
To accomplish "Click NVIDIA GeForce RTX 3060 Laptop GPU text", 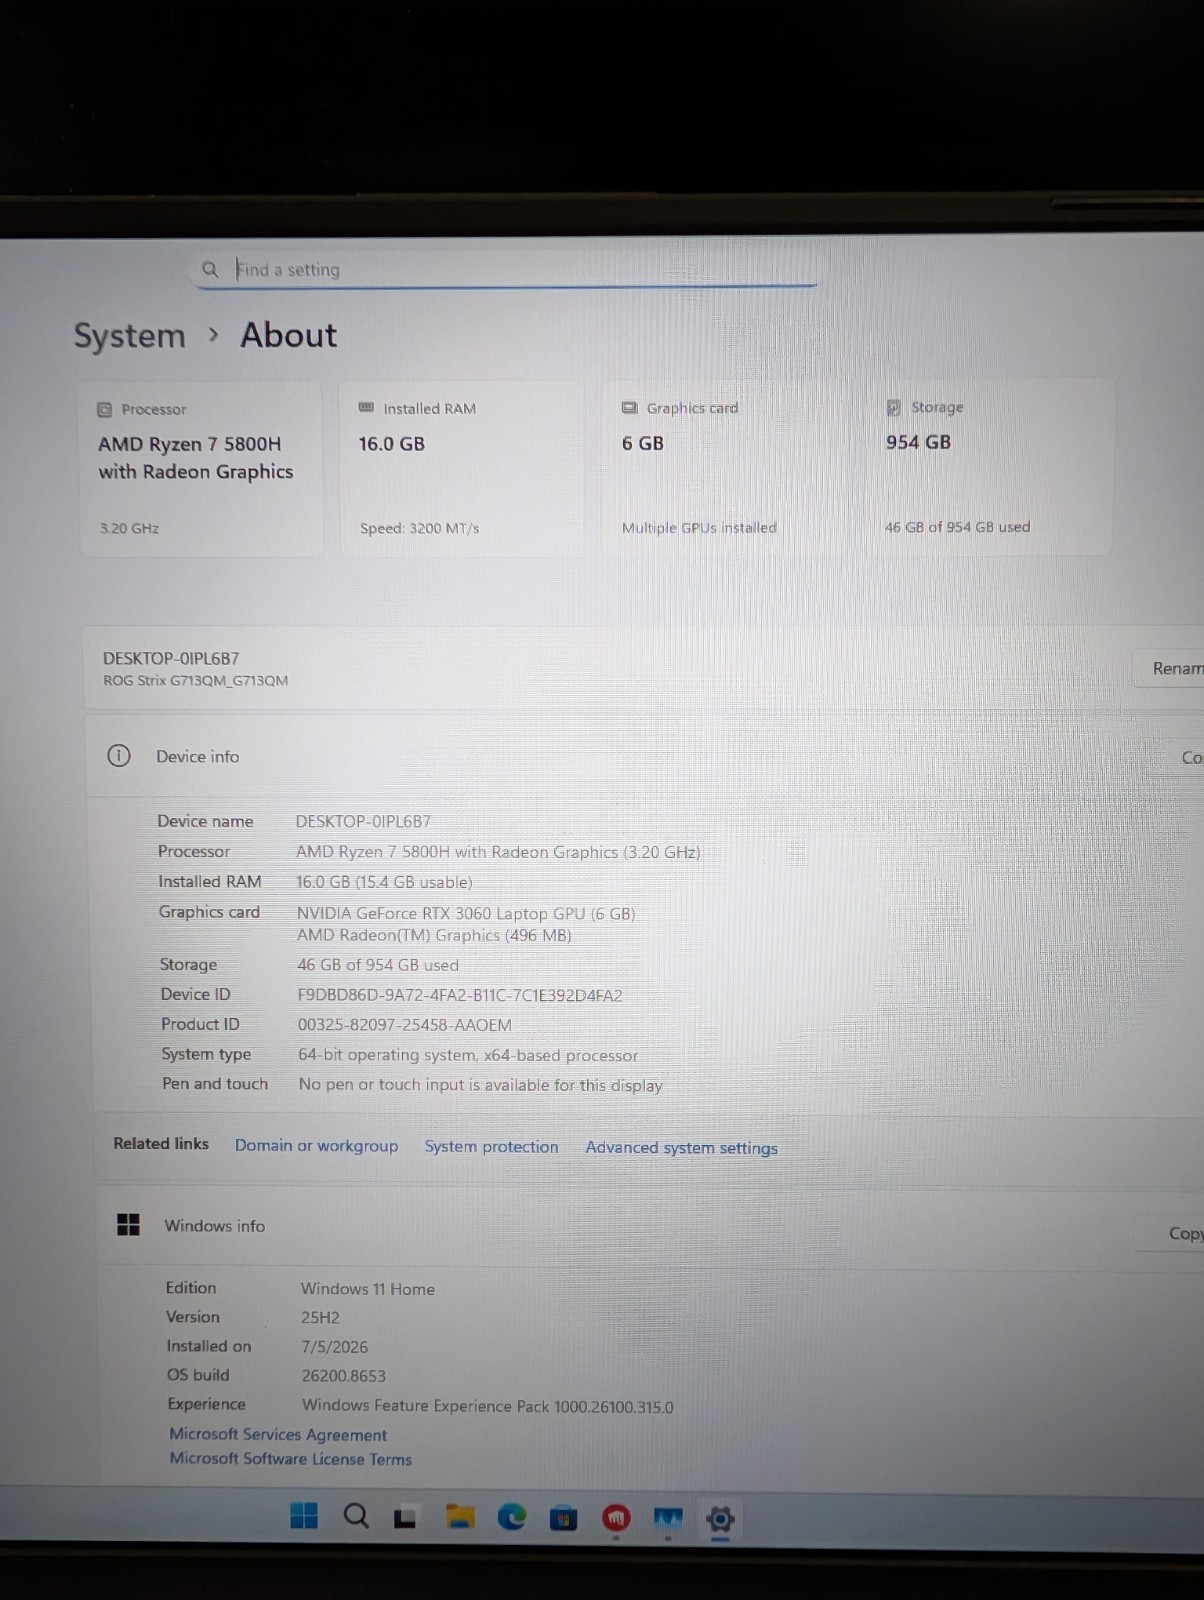I will click(x=466, y=913).
